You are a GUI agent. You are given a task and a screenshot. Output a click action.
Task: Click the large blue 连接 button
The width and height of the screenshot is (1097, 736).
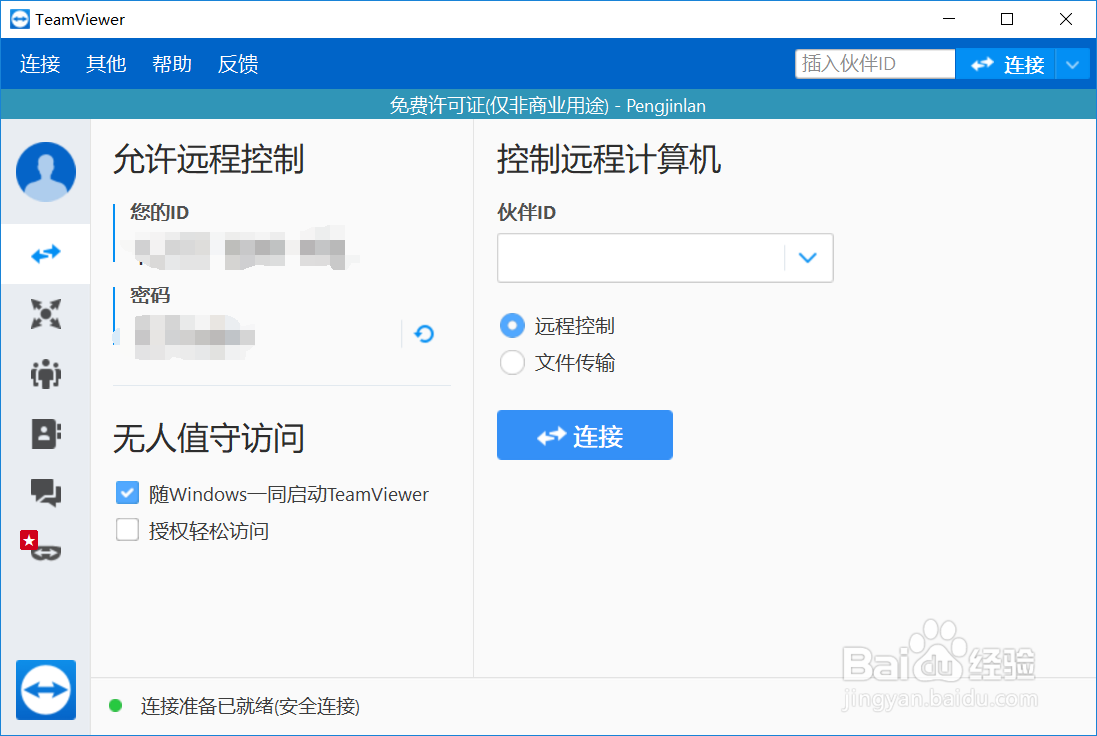coord(585,435)
